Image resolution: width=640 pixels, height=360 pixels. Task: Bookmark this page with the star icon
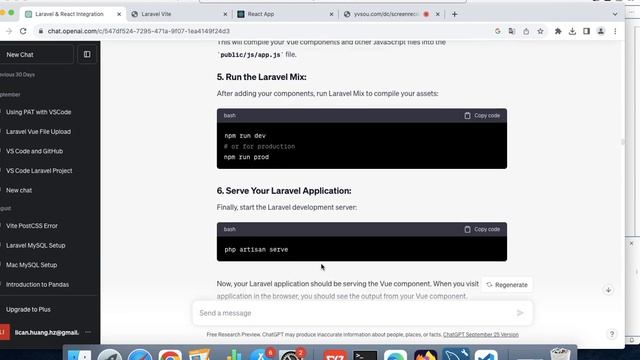(x=540, y=31)
